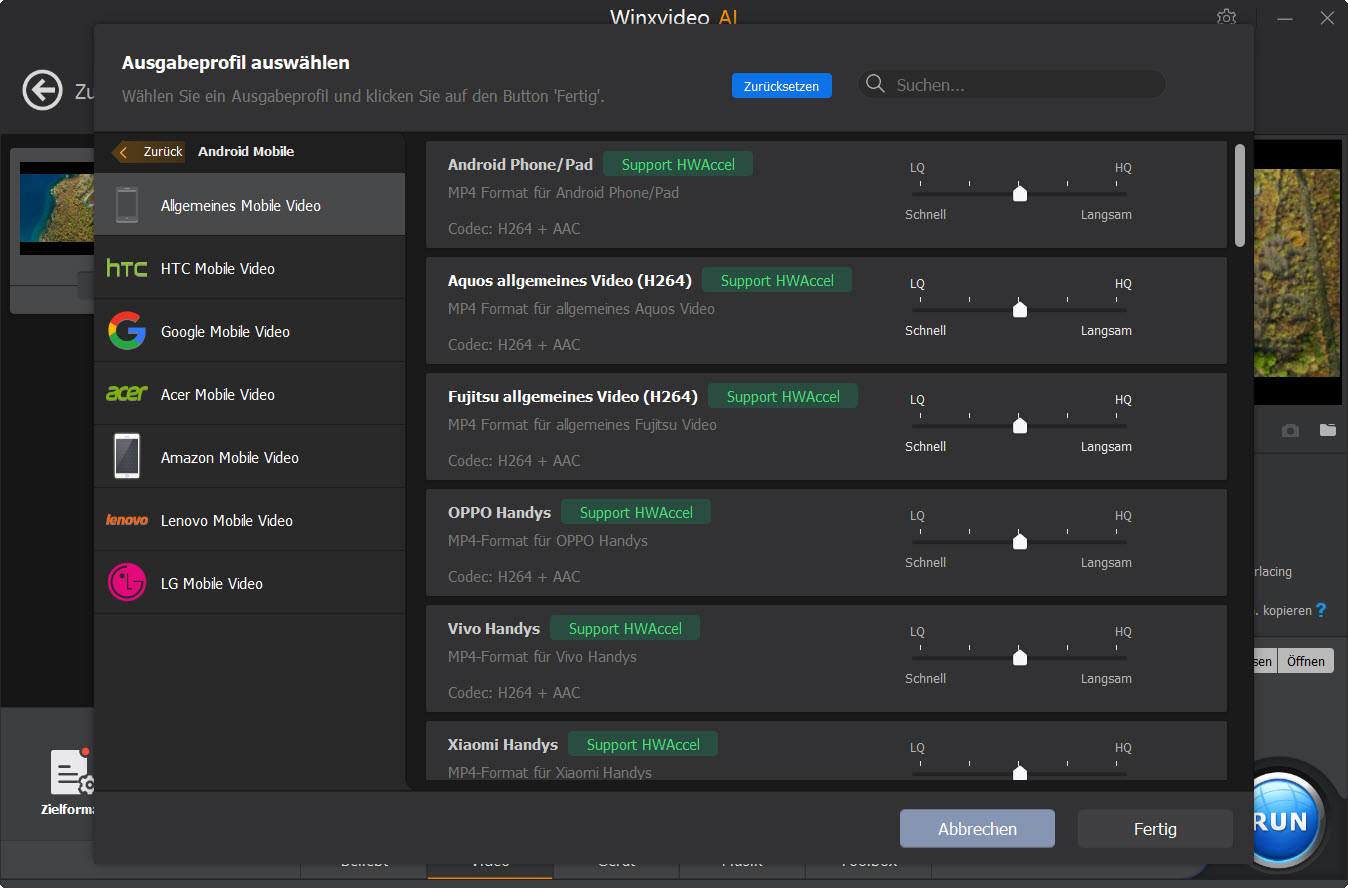This screenshot has height=888, width=1348.
Task: Reset profile with Zurücksetzen button
Action: (x=781, y=86)
